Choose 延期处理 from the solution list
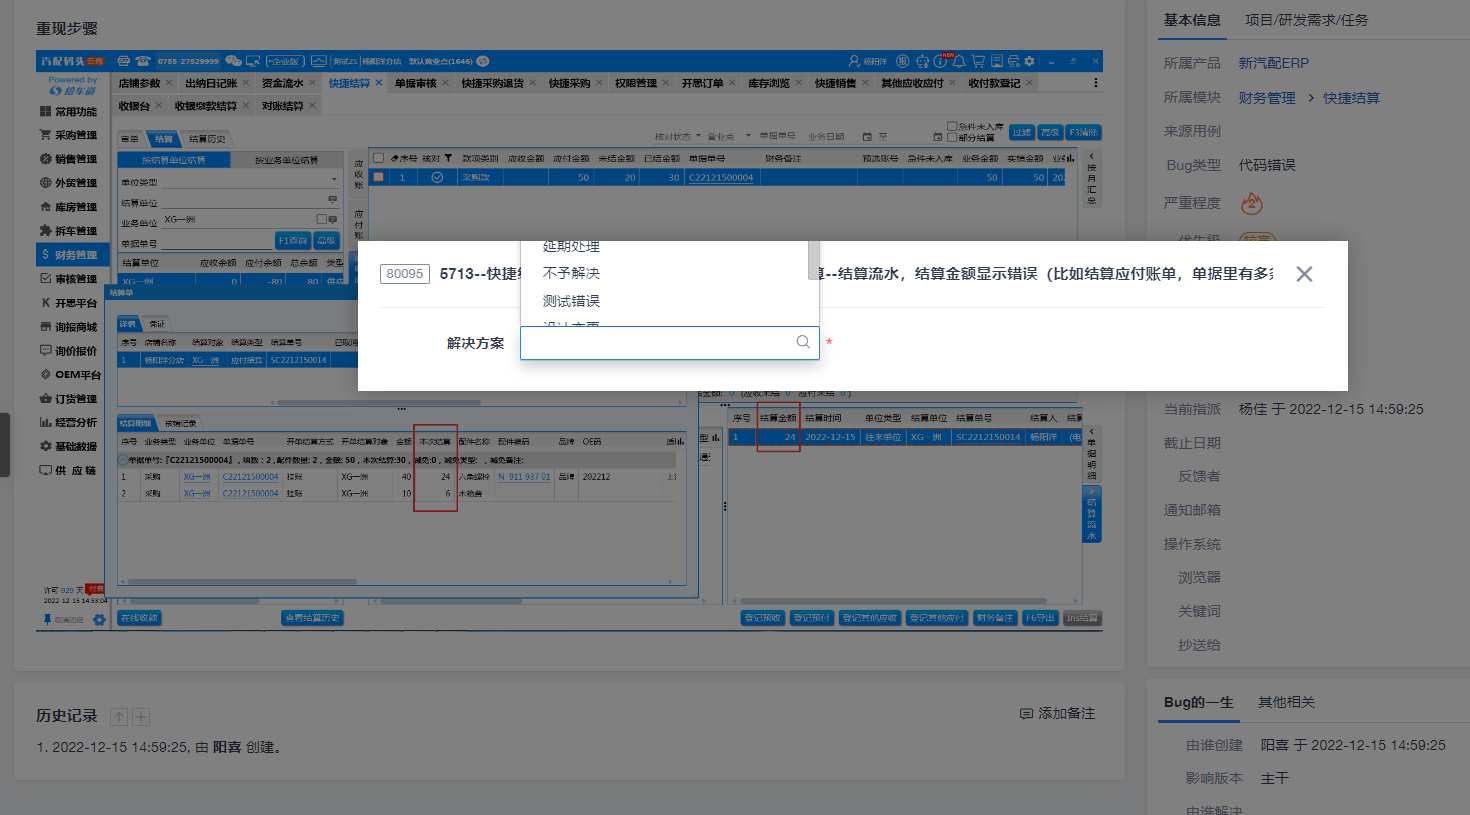Screen dimensions: 1470x815 pyautogui.click(x=571, y=246)
